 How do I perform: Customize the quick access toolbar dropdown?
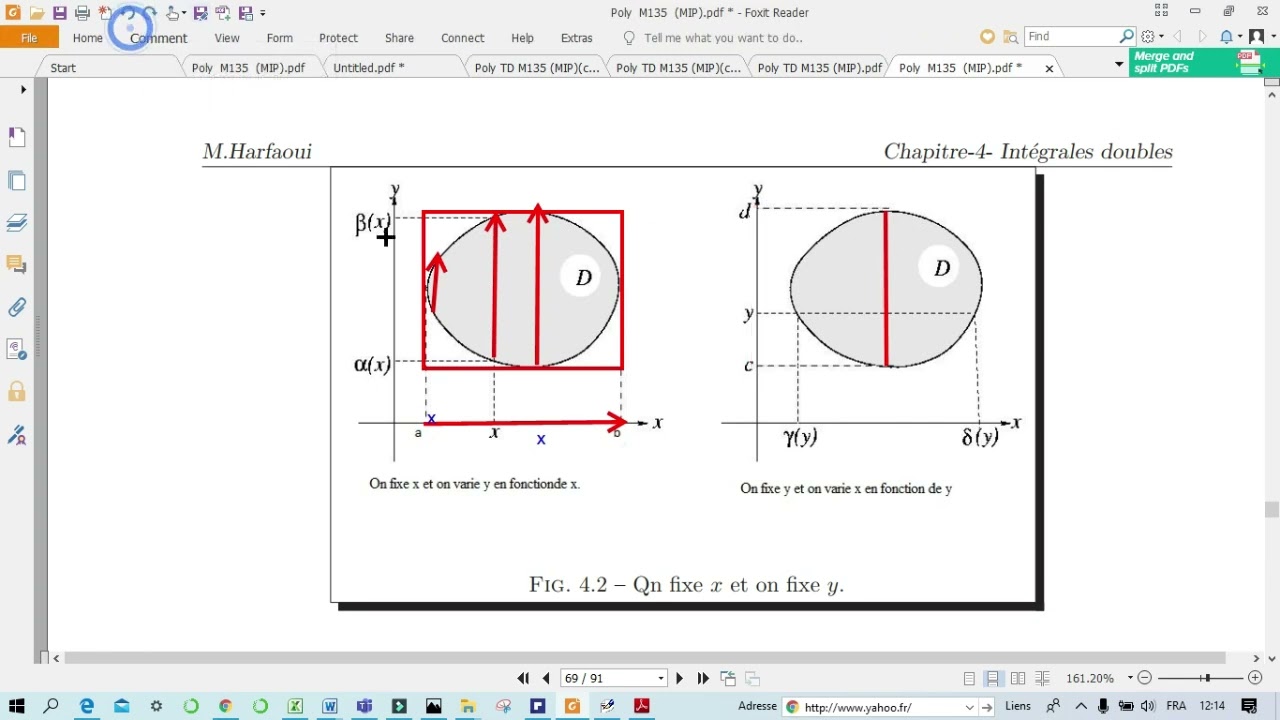263,13
